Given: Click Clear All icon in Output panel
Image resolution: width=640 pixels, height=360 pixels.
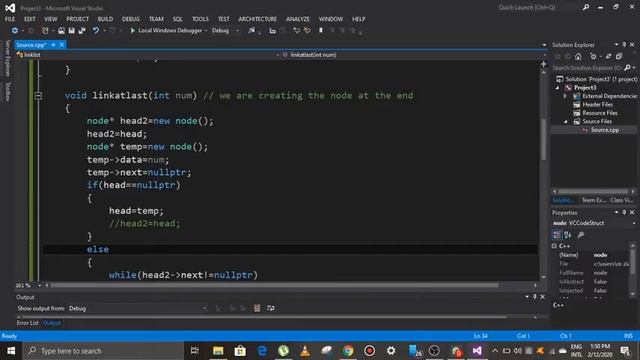Looking at the screenshot, I should click(x=257, y=308).
